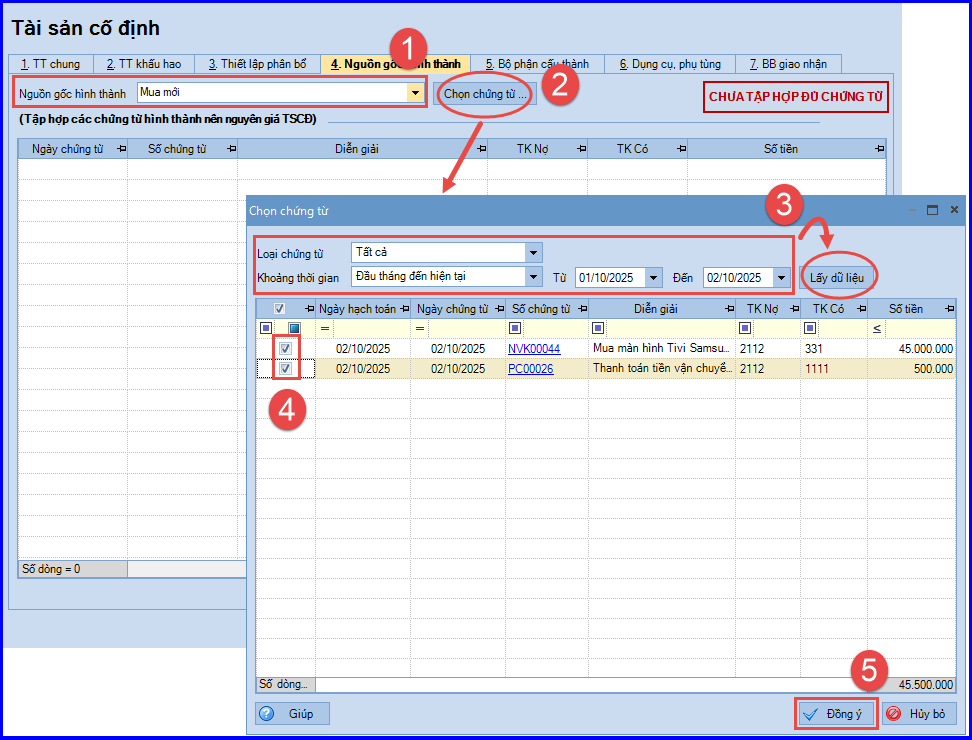Image resolution: width=972 pixels, height=740 pixels.
Task: Click the Lấy dữ liệu button
Action: coord(837,278)
